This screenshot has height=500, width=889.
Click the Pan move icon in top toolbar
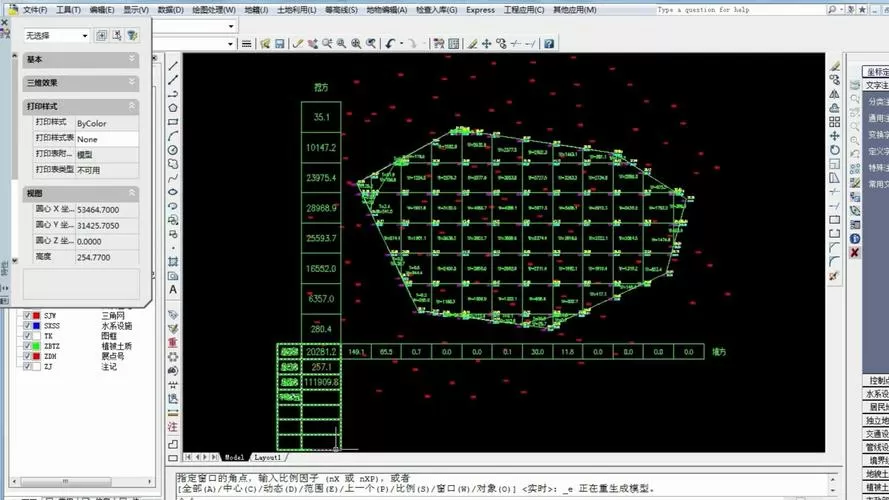click(486, 44)
